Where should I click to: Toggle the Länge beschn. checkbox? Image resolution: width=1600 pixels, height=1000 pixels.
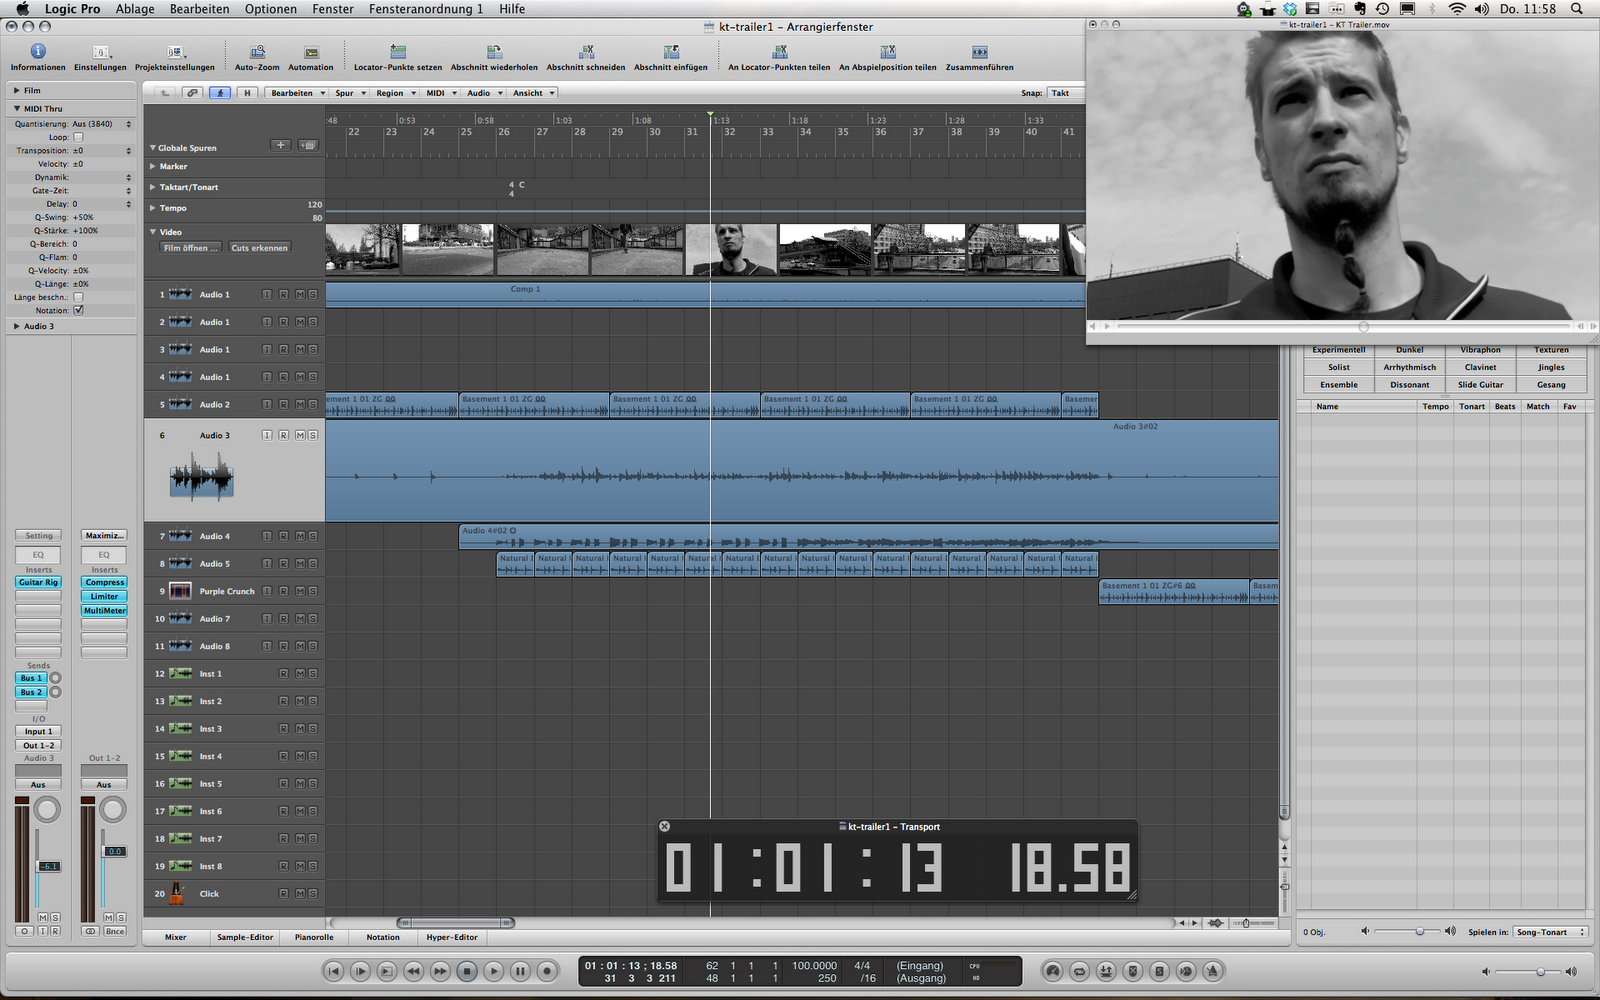[78, 297]
